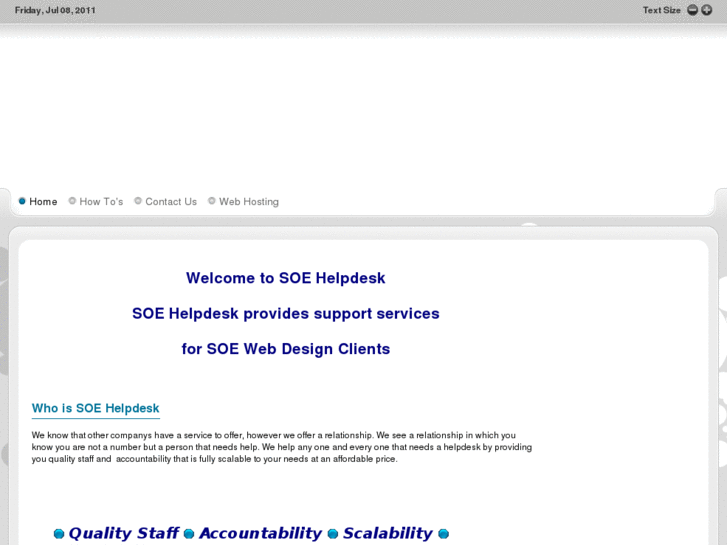Click the blue bullet beside Home
Screen dimensions: 727x545
coord(22,201)
